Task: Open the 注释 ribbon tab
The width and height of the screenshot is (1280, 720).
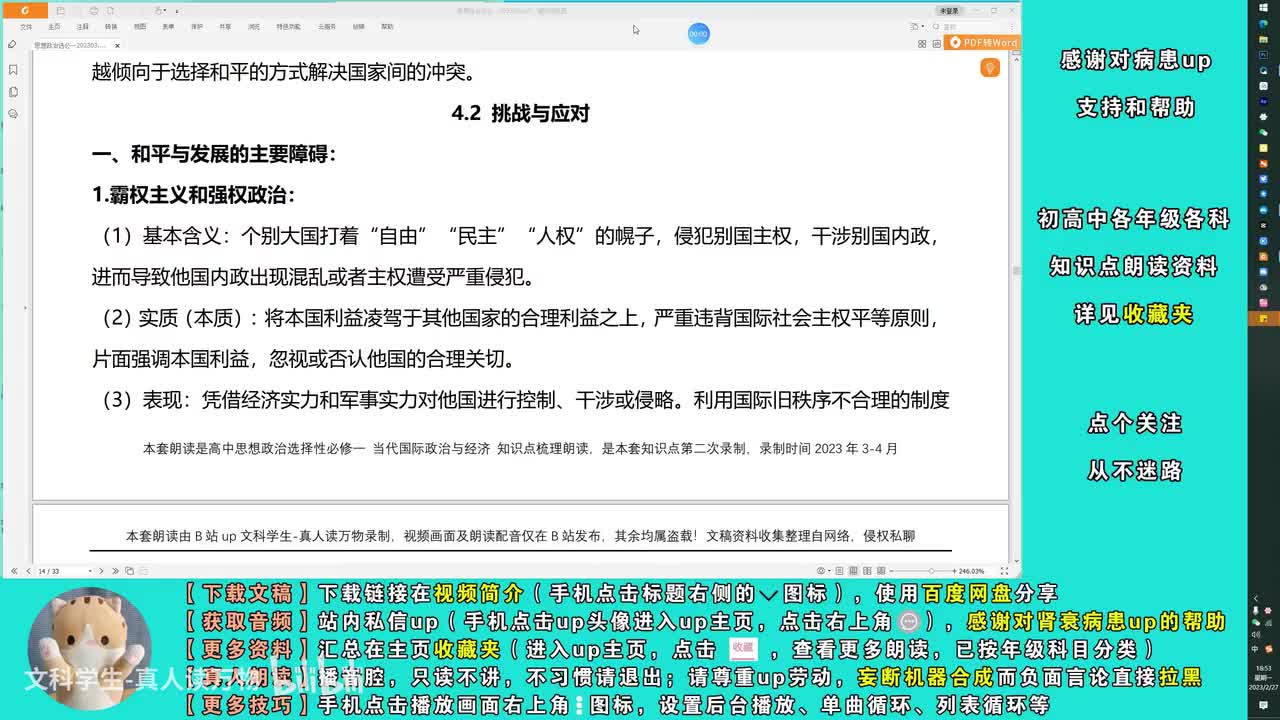Action: pyautogui.click(x=83, y=27)
